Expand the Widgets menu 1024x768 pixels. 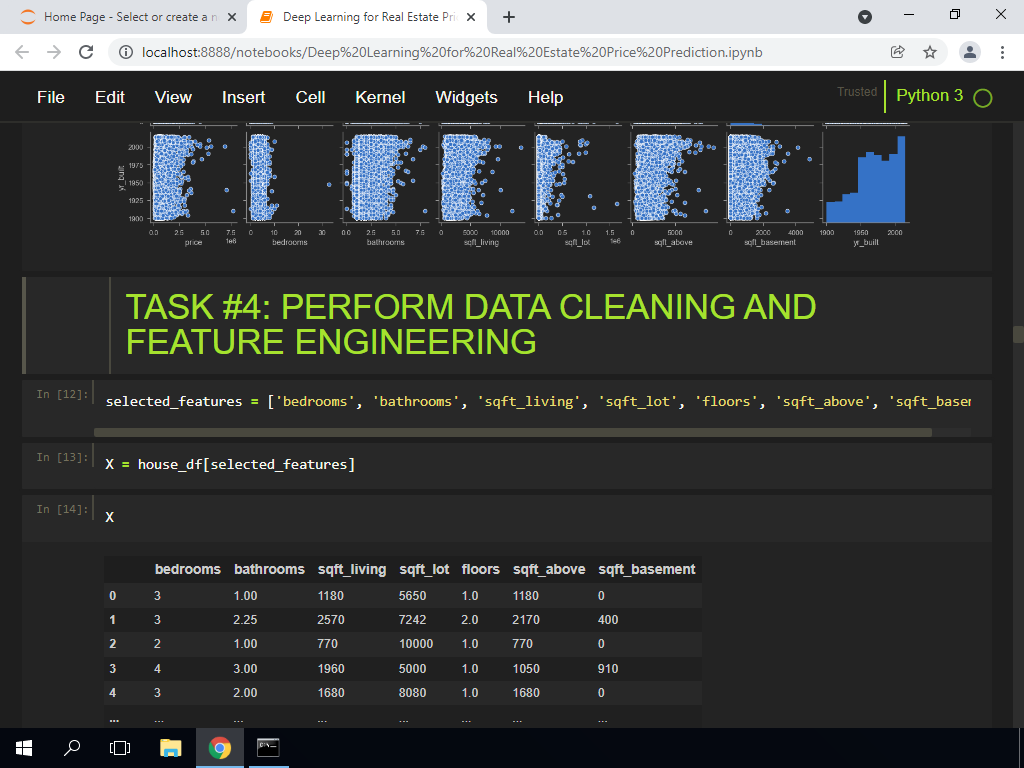point(466,97)
